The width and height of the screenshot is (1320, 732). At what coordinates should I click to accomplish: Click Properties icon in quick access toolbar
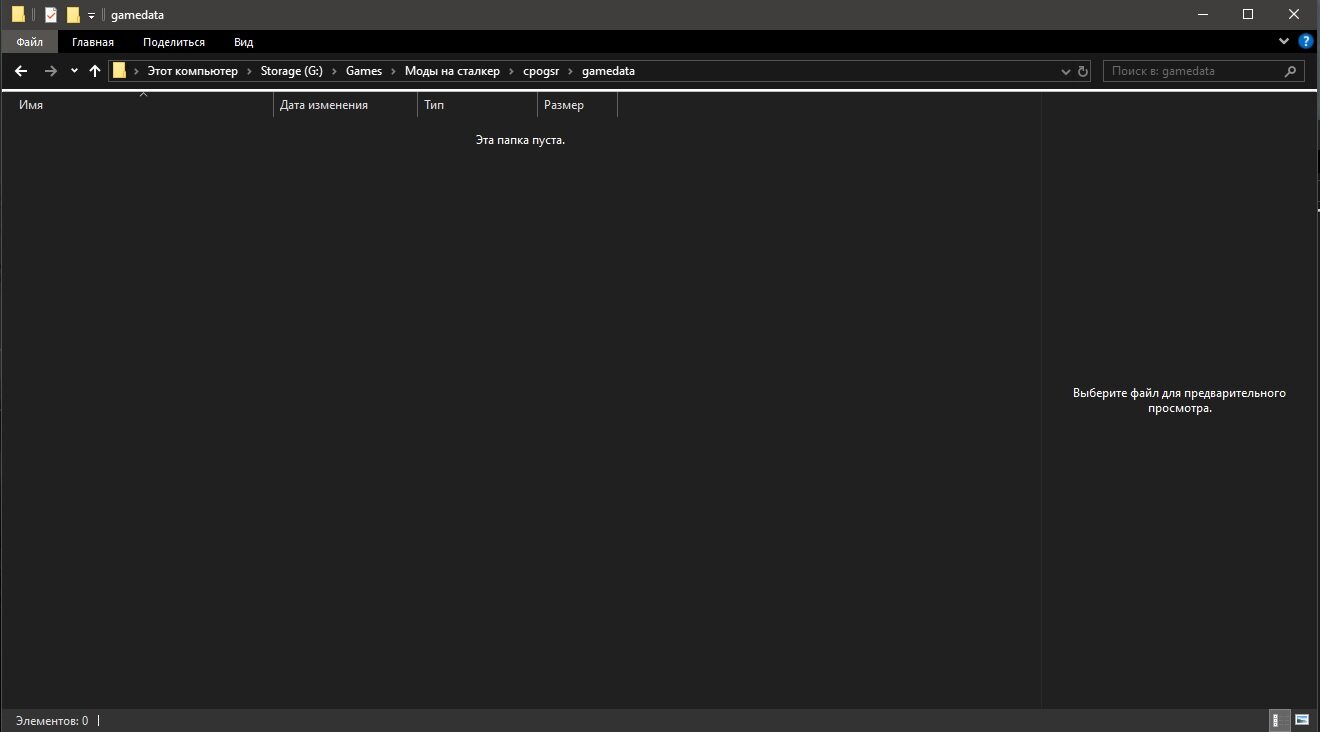[51, 15]
